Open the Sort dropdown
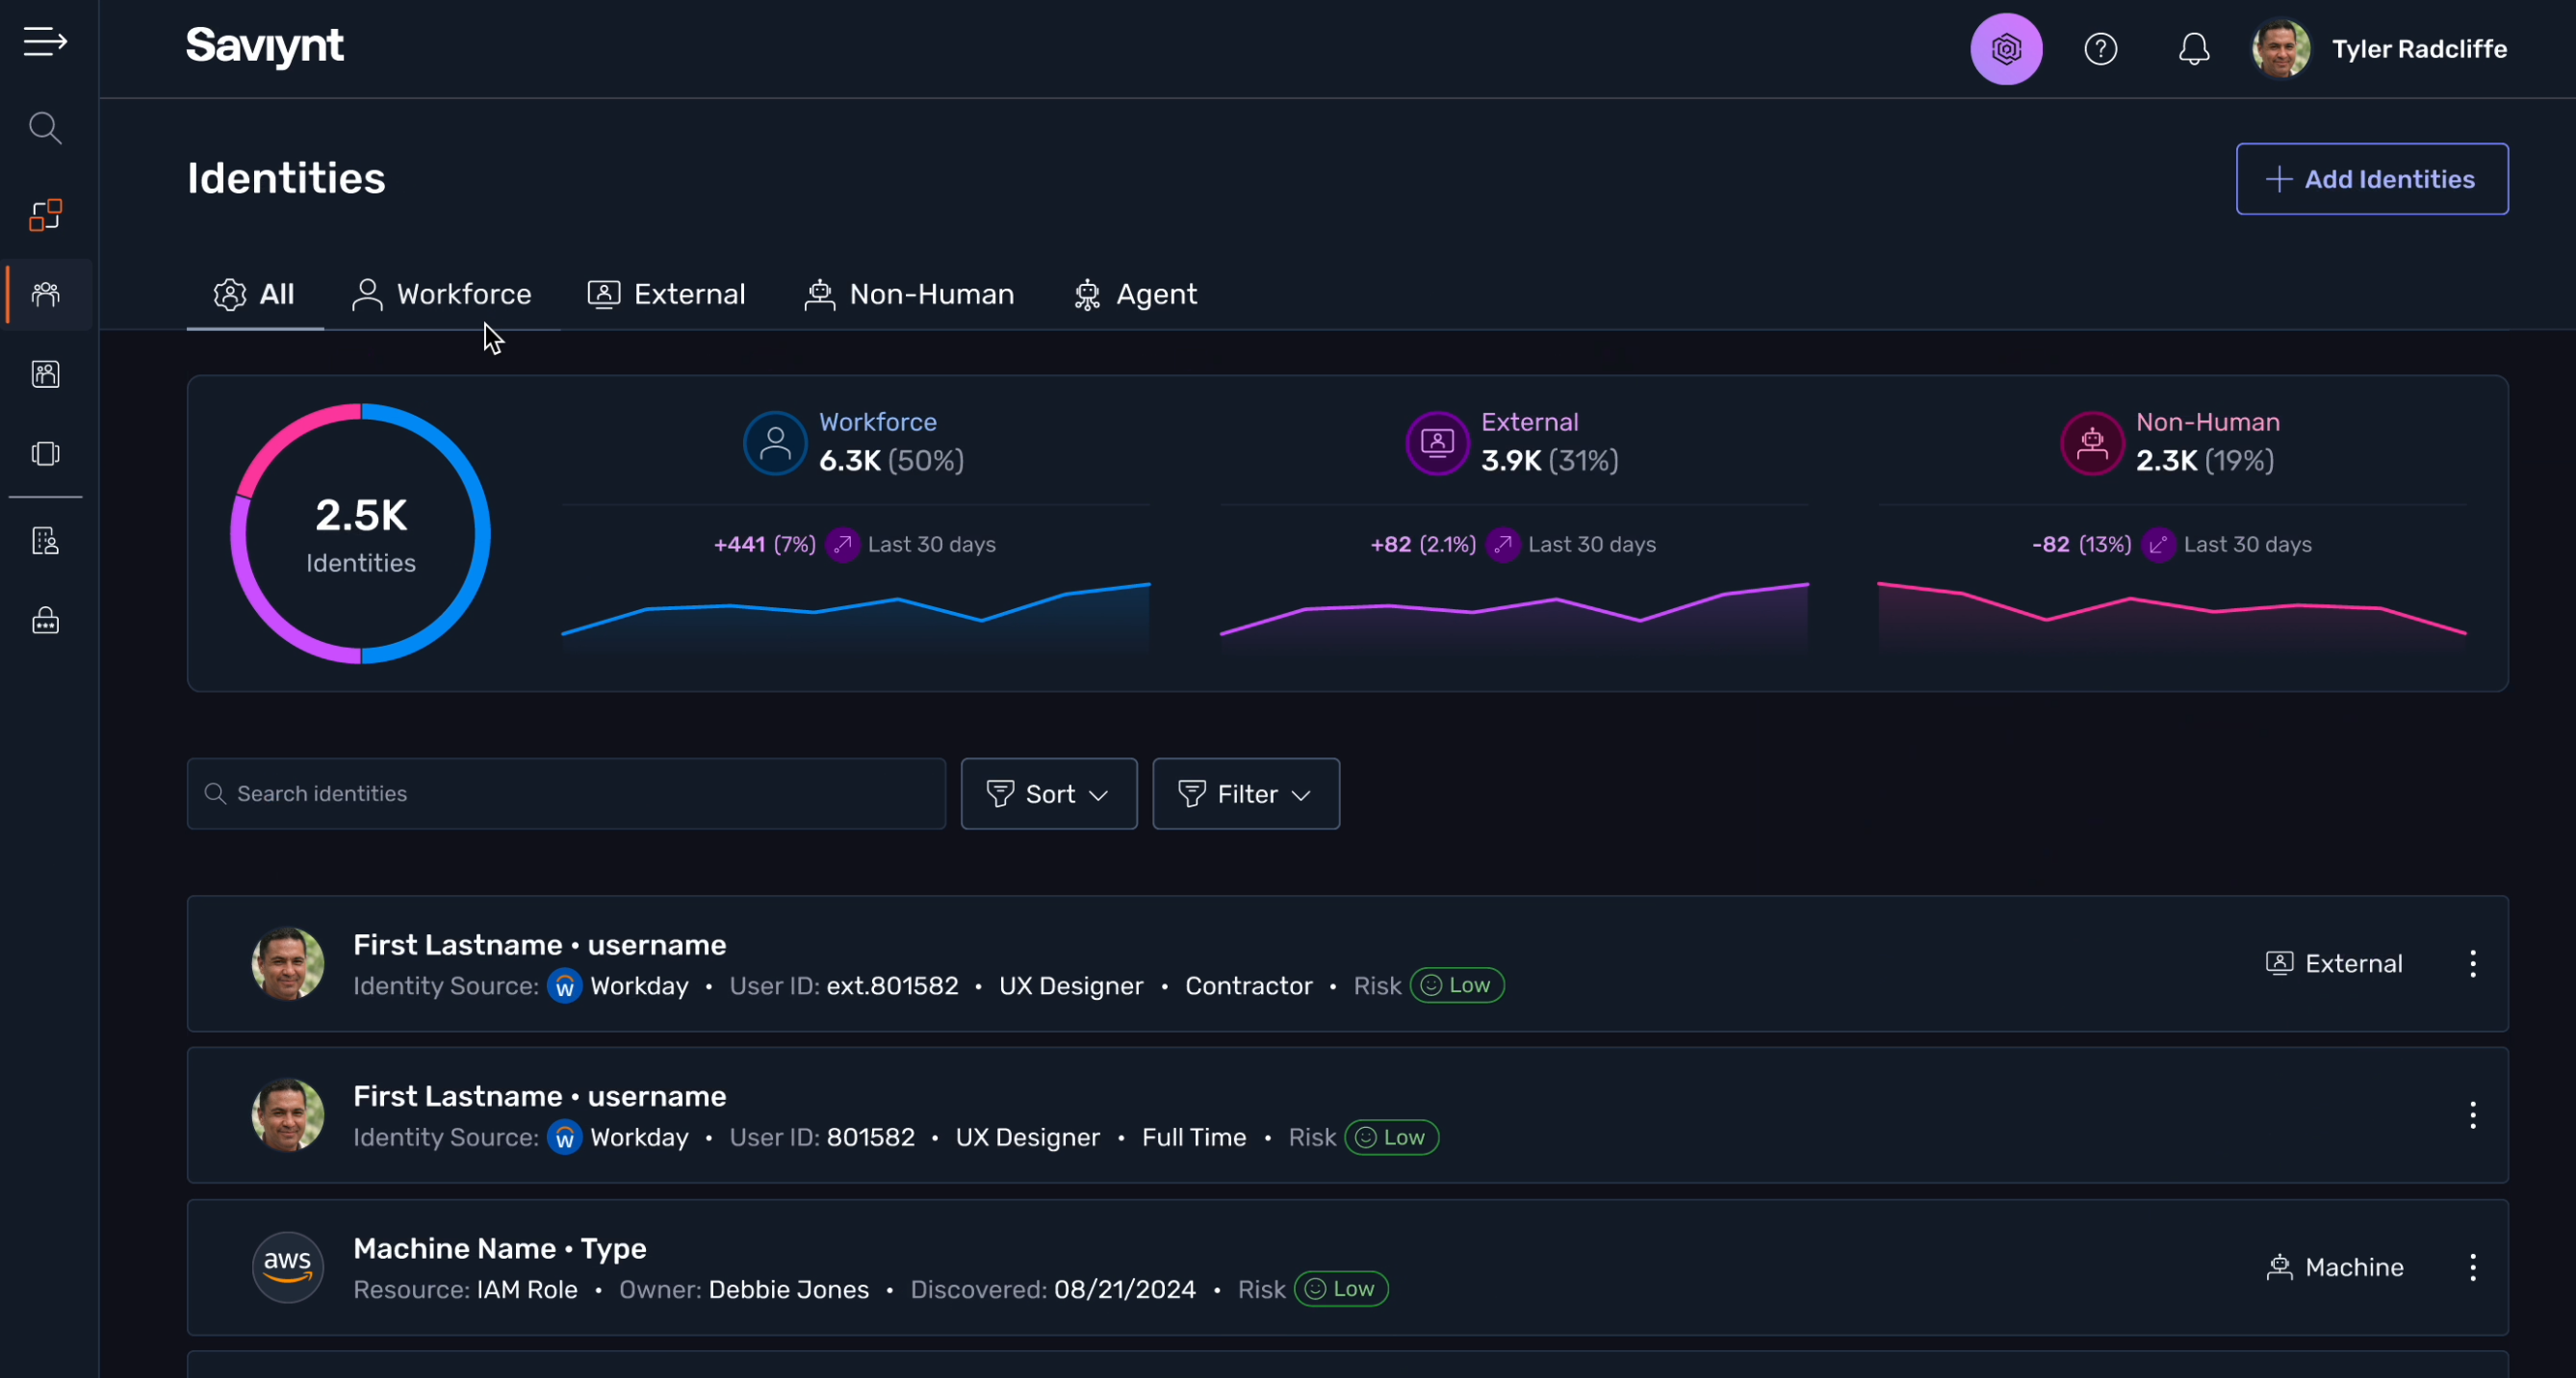Viewport: 2576px width, 1378px height. pyautogui.click(x=1048, y=794)
